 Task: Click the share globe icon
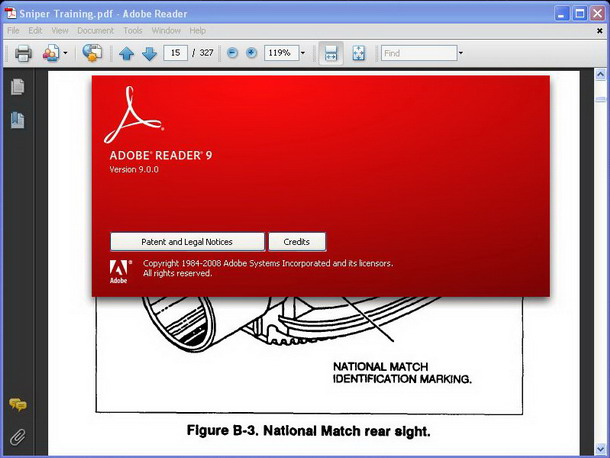[x=92, y=53]
